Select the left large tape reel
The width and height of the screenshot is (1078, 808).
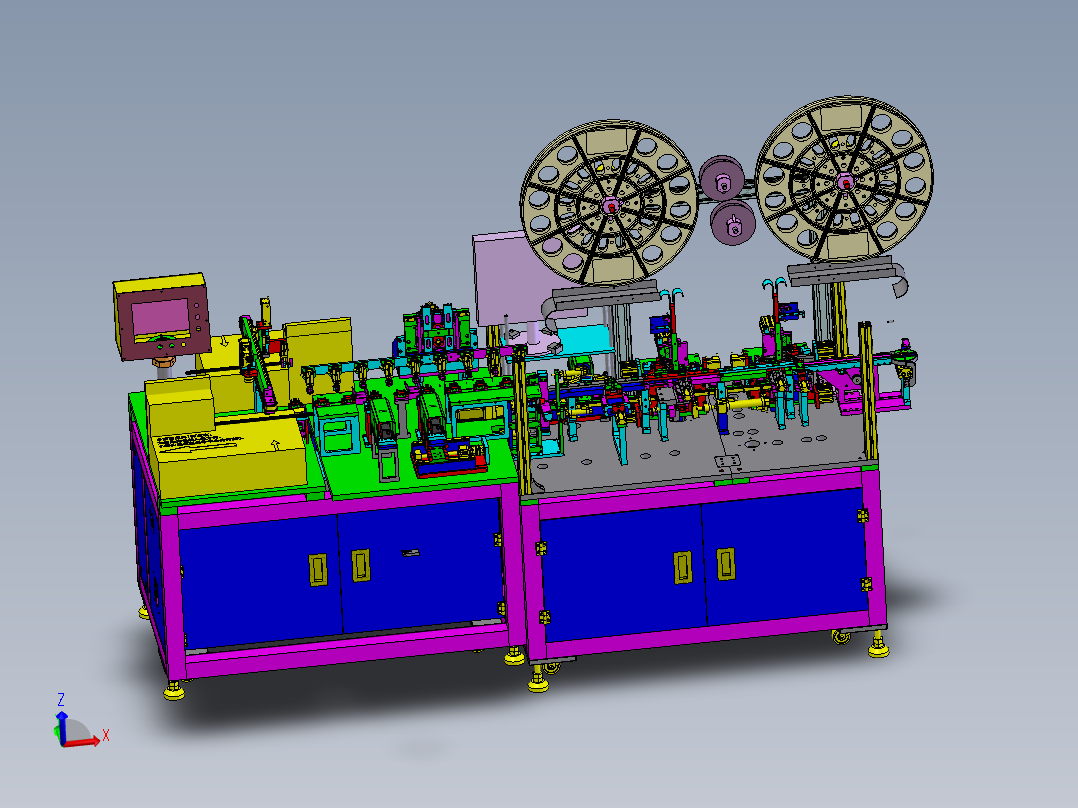coord(608,203)
